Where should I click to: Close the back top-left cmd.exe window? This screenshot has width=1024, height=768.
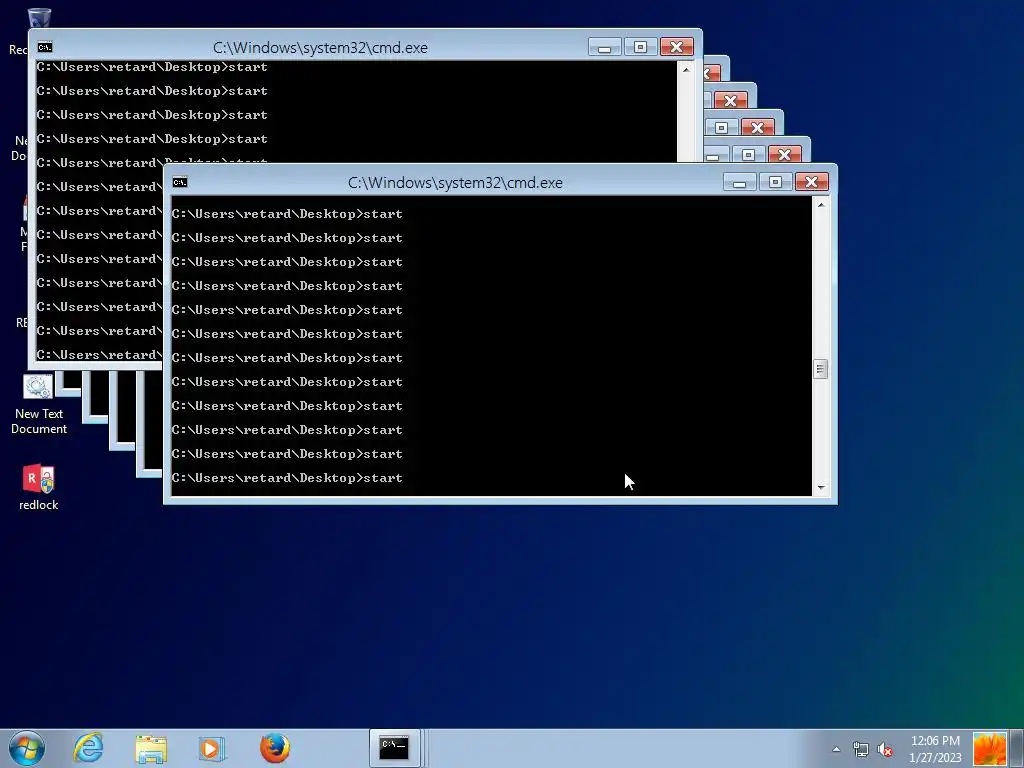(x=677, y=47)
